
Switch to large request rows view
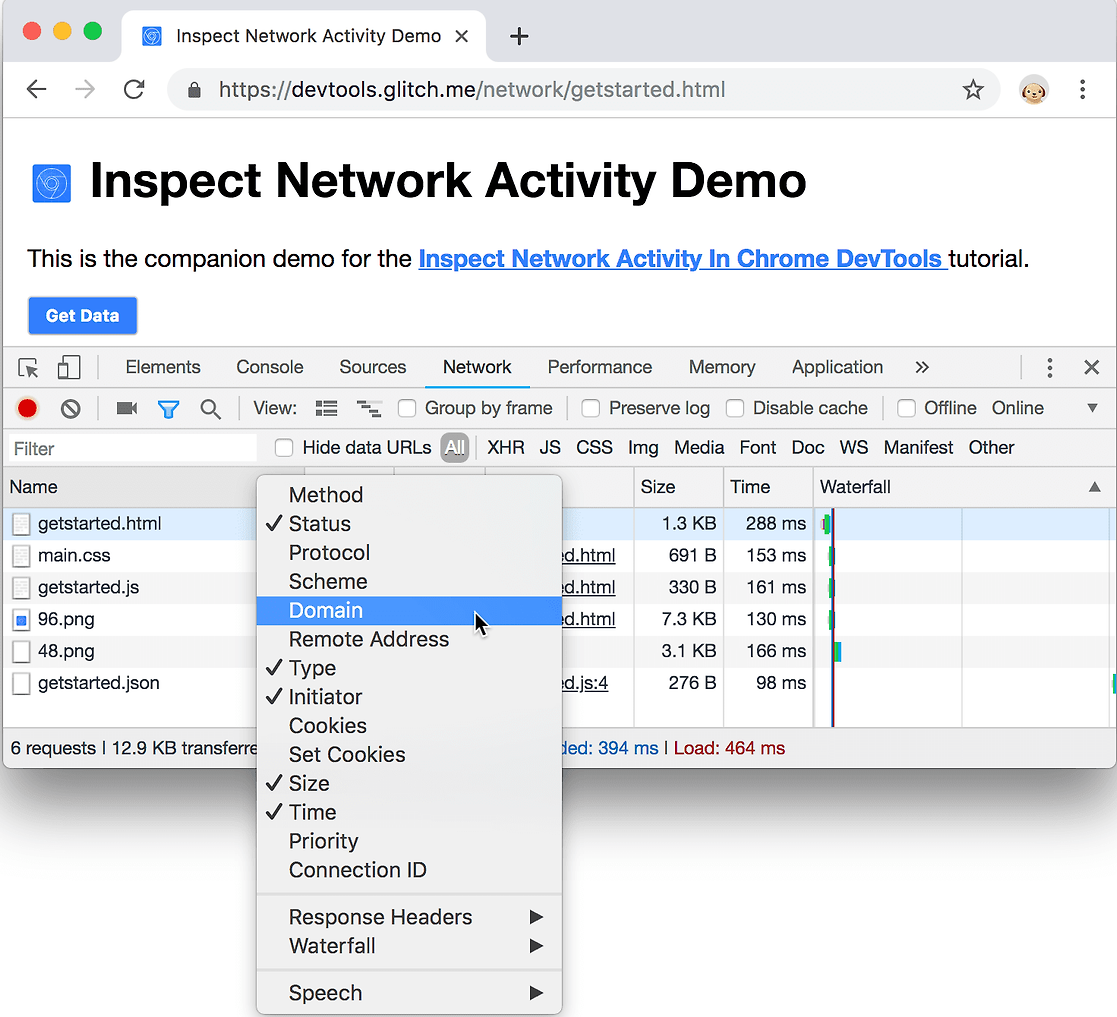pyautogui.click(x=326, y=409)
